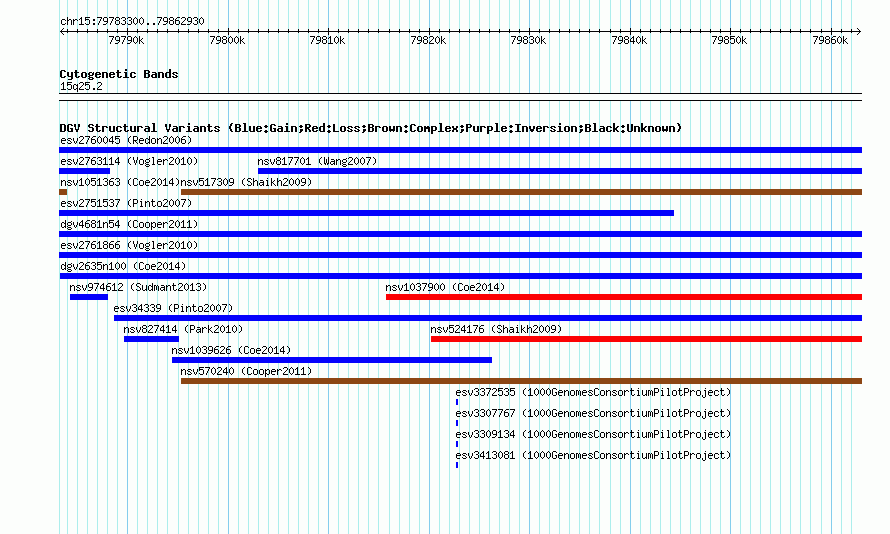
Task: Open esv2761866 (Vogler2010) label
Action: click(129, 245)
